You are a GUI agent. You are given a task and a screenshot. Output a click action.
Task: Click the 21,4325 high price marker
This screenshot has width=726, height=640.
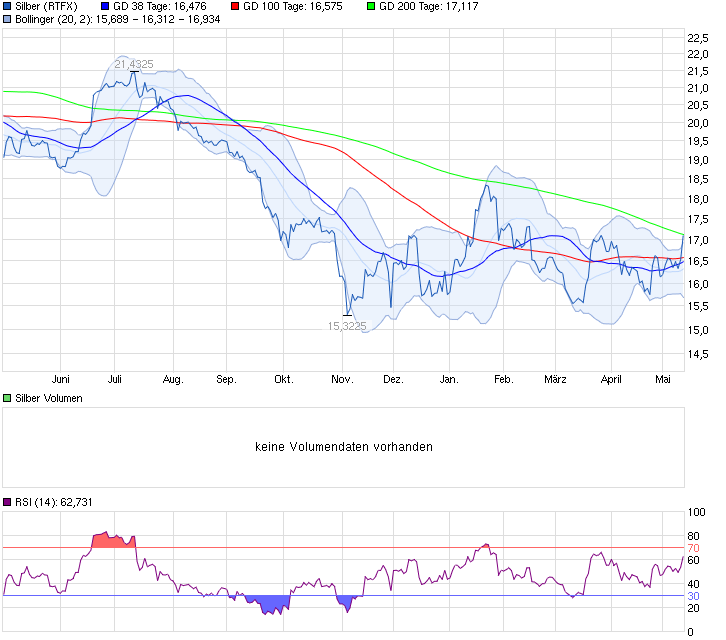pos(134,64)
